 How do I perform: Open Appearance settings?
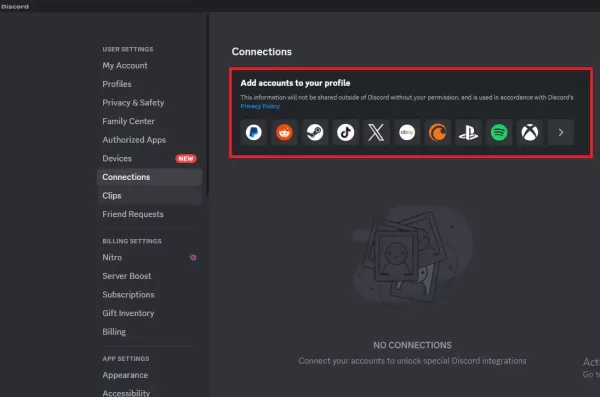(150, 375)
